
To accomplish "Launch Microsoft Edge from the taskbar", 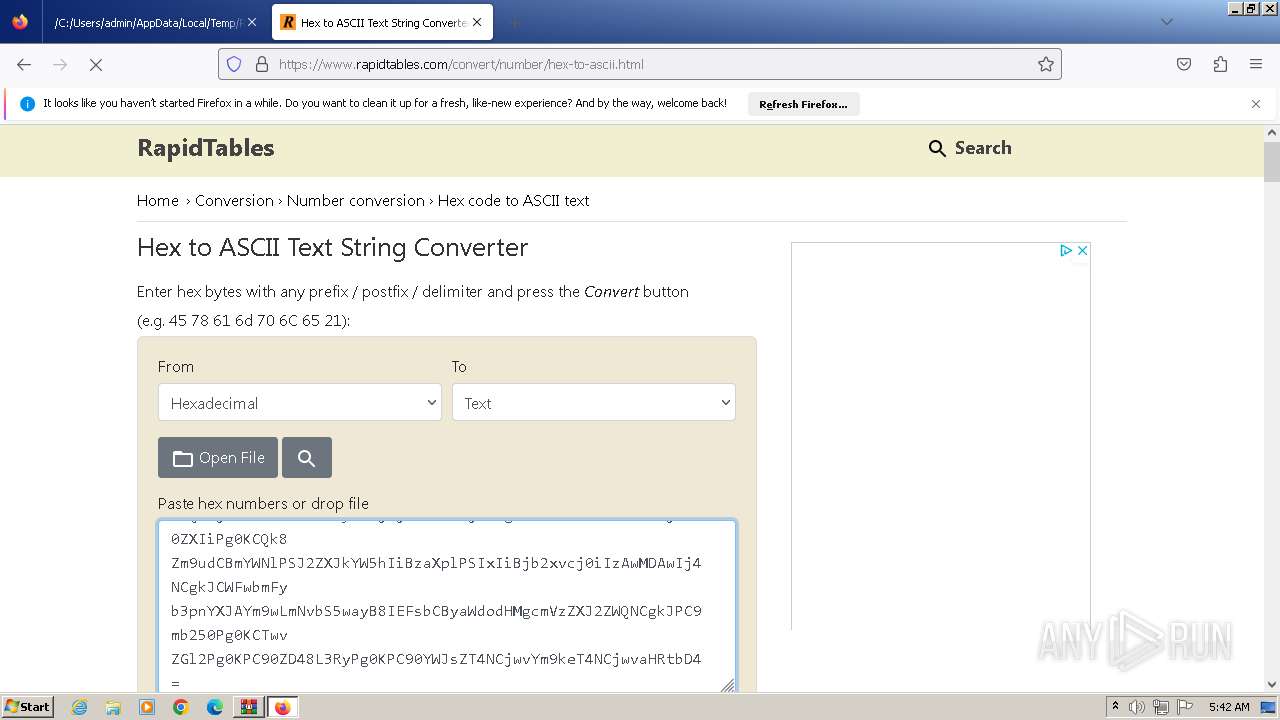I will (214, 707).
